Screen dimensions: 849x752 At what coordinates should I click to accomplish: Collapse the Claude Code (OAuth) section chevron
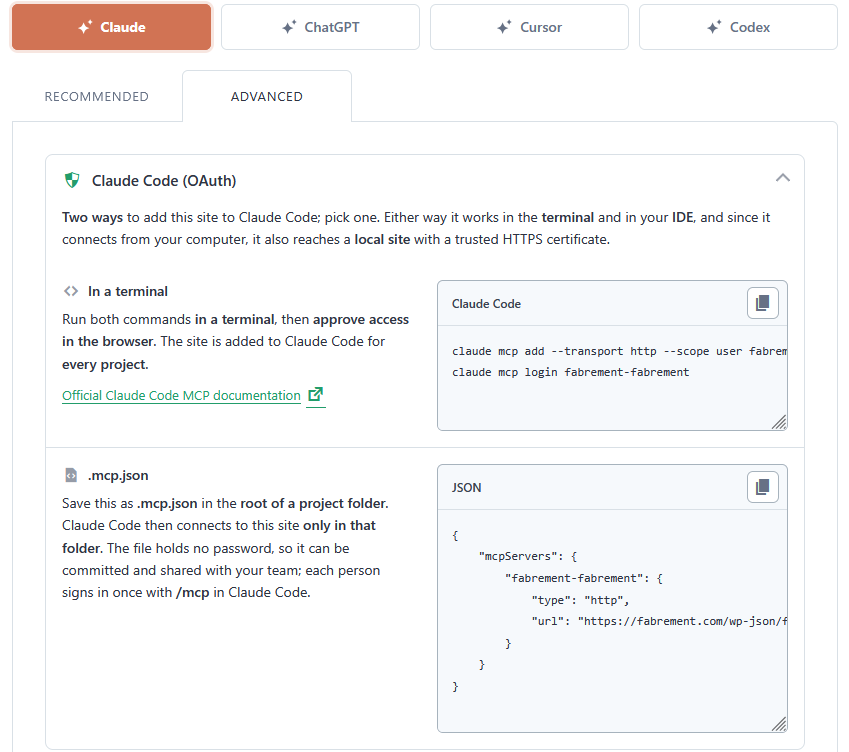point(782,178)
